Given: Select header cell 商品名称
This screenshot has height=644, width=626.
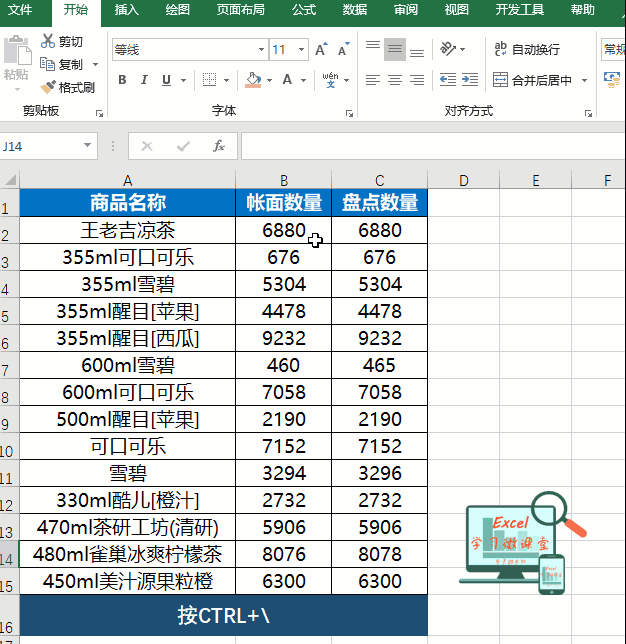Looking at the screenshot, I should tap(127, 202).
